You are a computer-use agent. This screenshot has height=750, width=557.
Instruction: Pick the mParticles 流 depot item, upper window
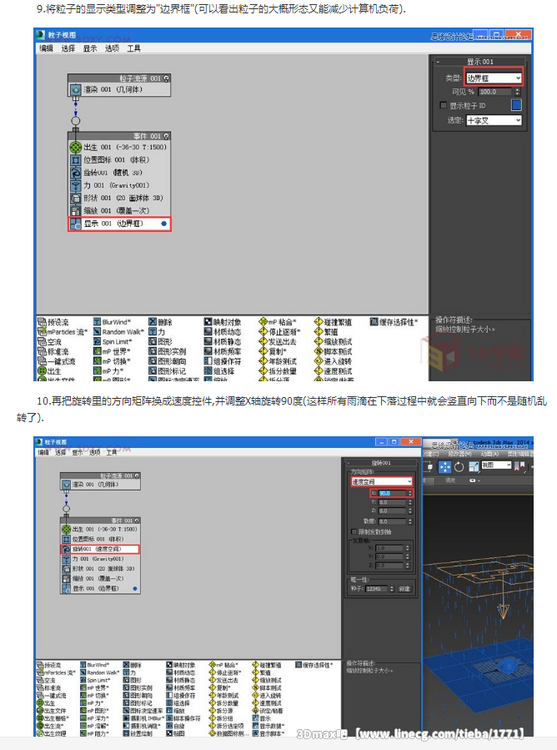click(x=62, y=332)
